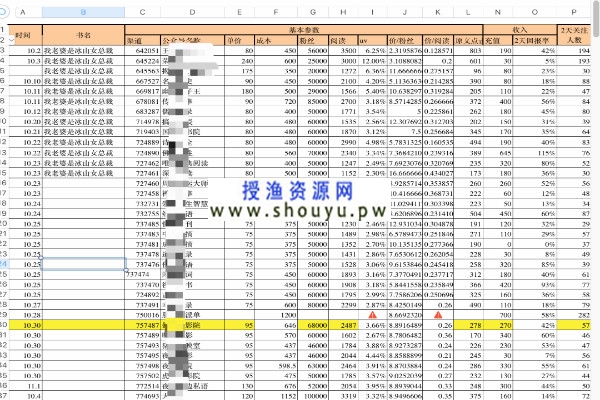The image size is (600, 400).
Task: Click date cell 11.1
Action: [x=26, y=386]
